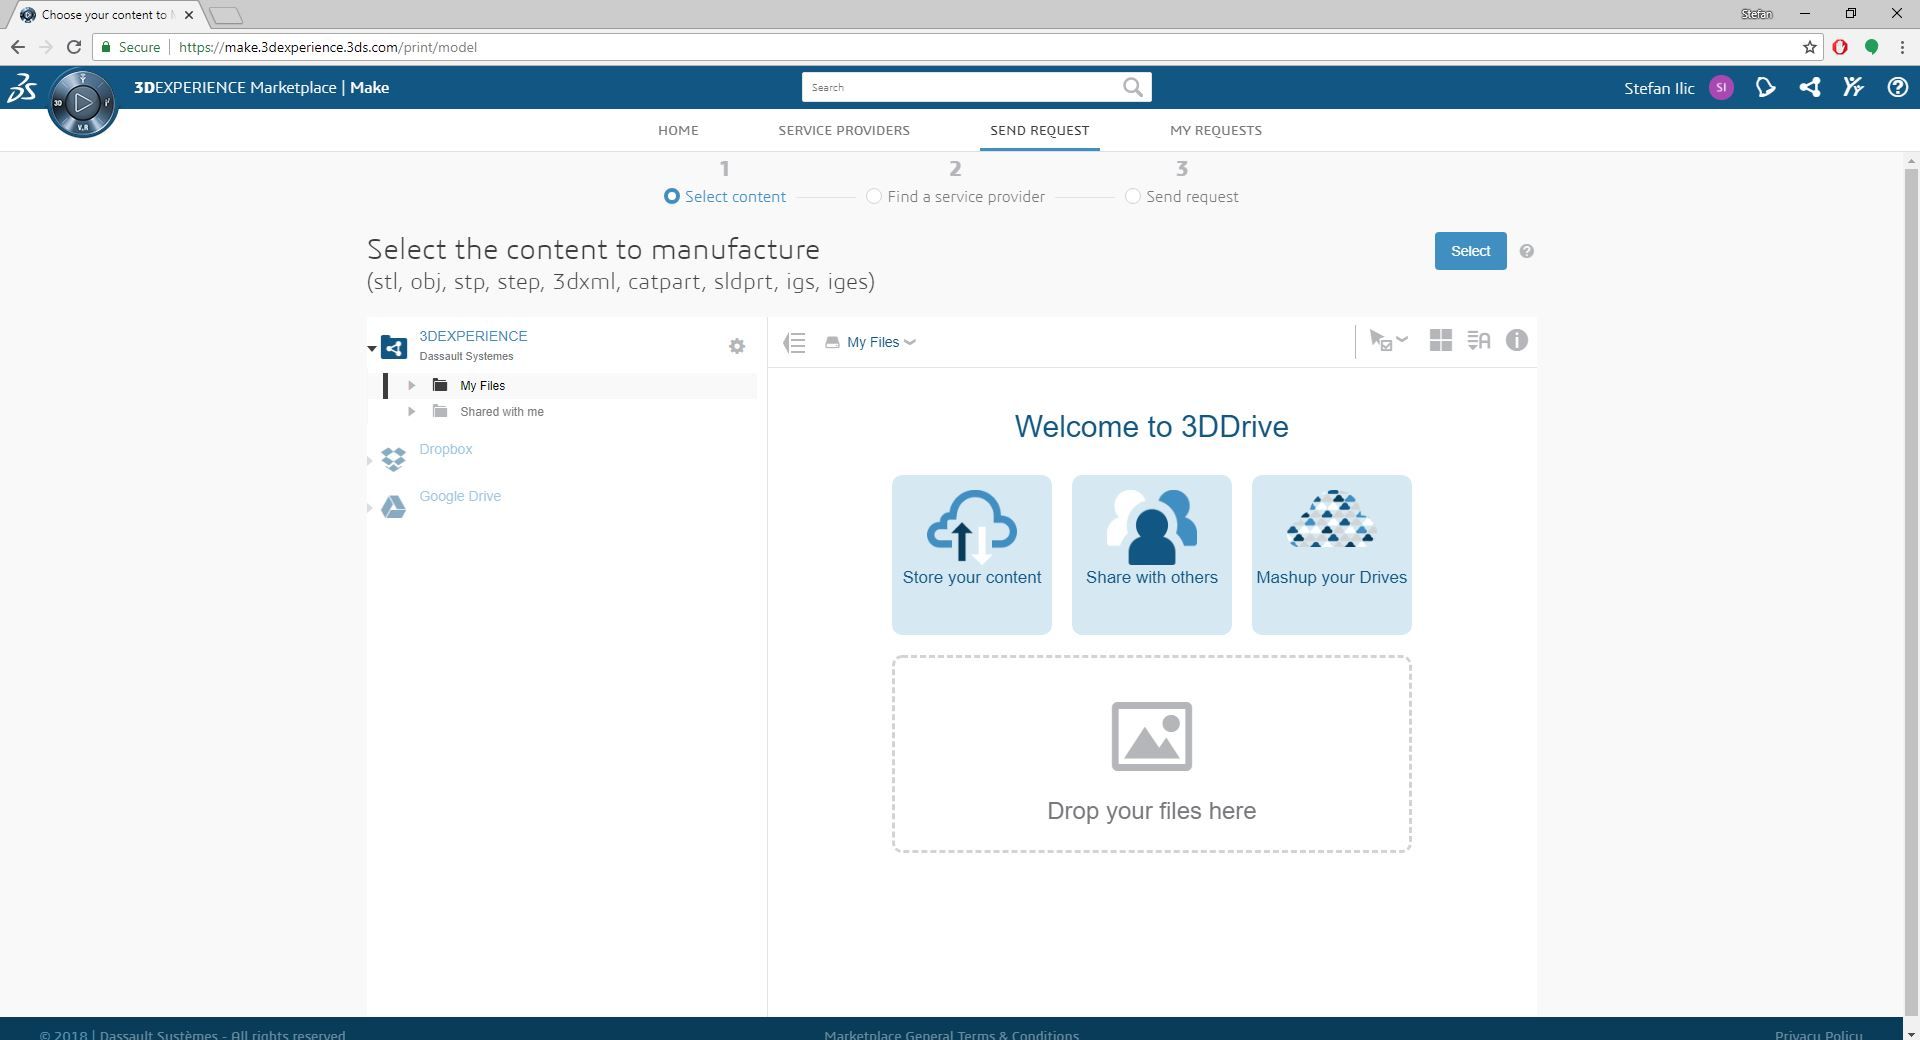Click the blue Select button
The height and width of the screenshot is (1040, 1920).
point(1469,250)
